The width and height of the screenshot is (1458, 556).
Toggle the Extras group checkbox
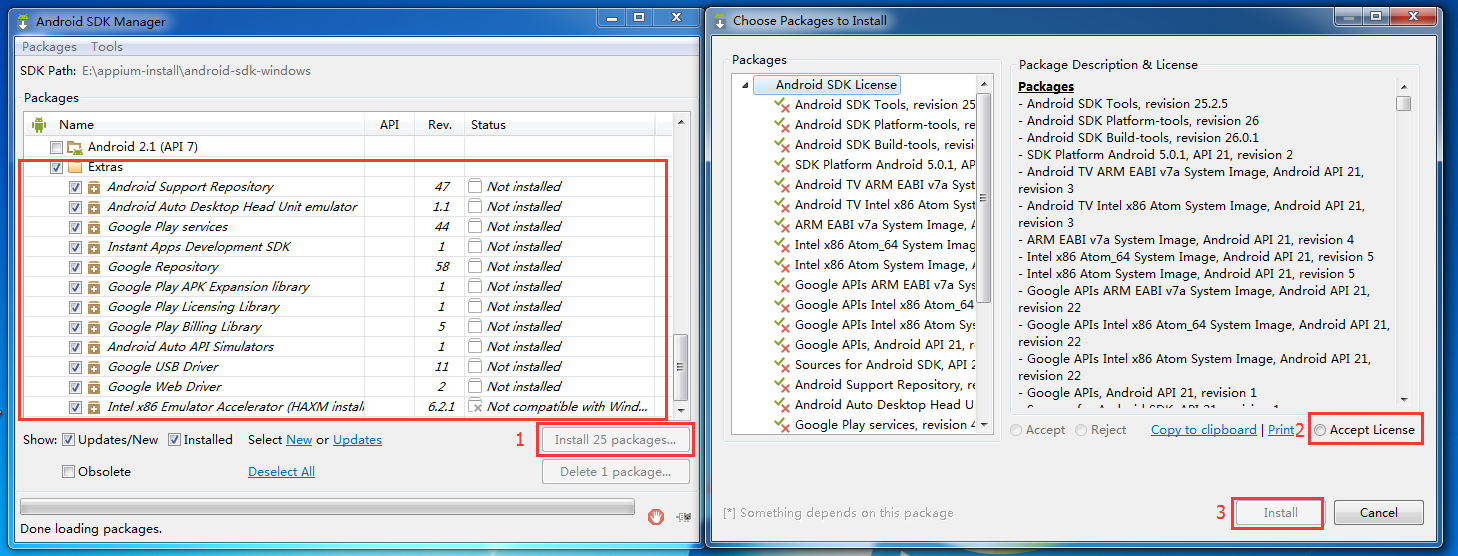pos(57,167)
